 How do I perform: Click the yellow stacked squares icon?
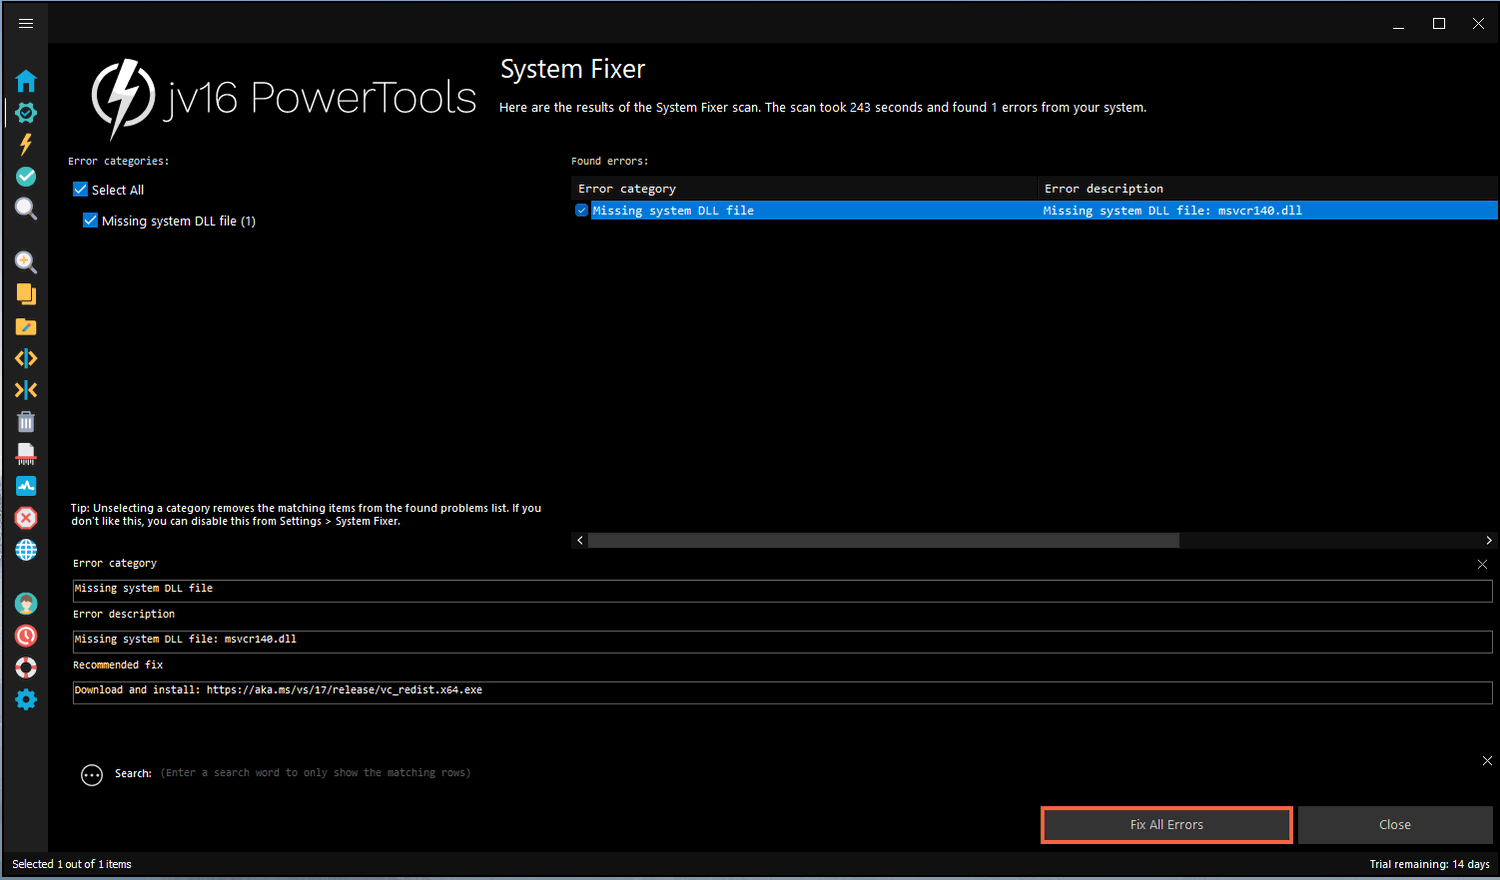pos(26,294)
